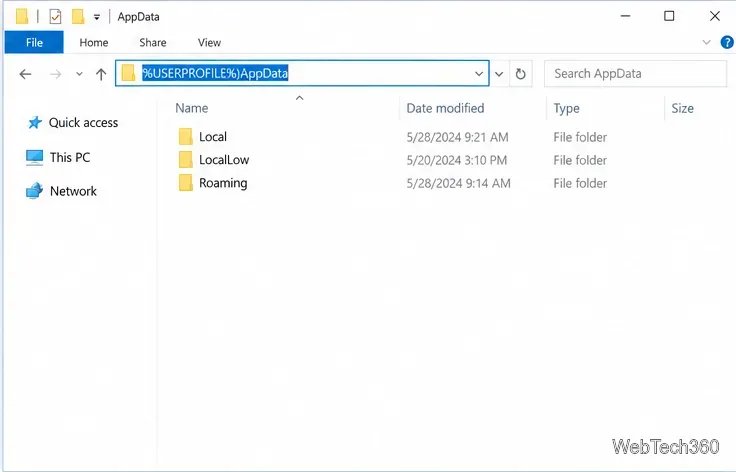Click File folder type in LocalLow row
Screen dimensions: 736x472
(580, 160)
